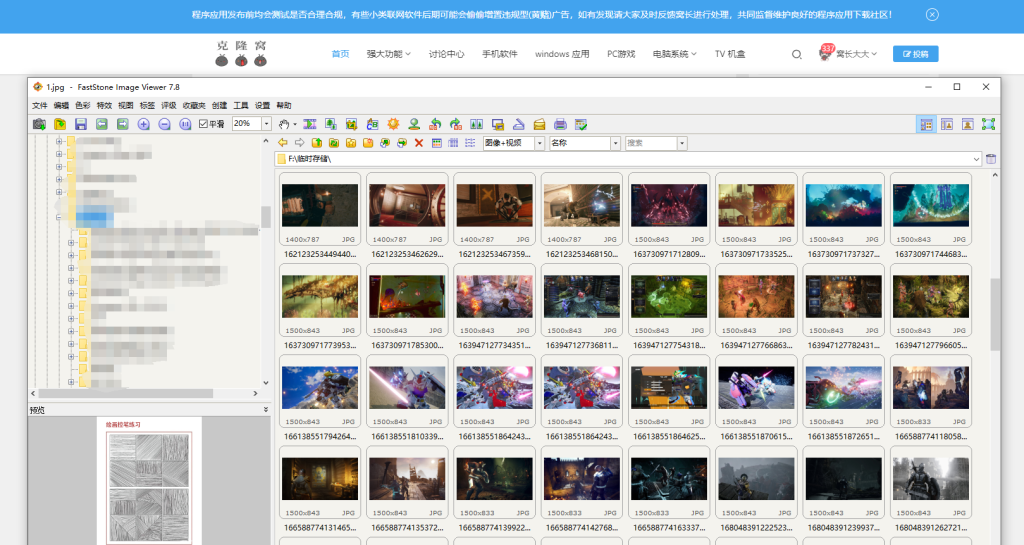Image resolution: width=1024 pixels, height=545 pixels.
Task: Open the resize image tool icon
Action: pos(331,124)
